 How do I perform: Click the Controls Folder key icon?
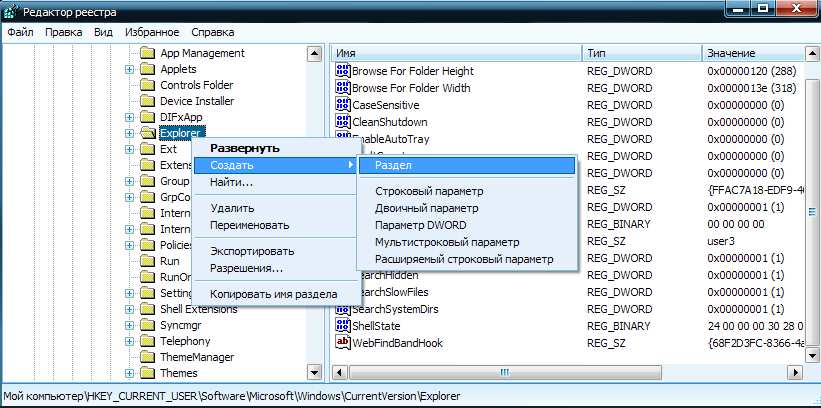[x=147, y=85]
